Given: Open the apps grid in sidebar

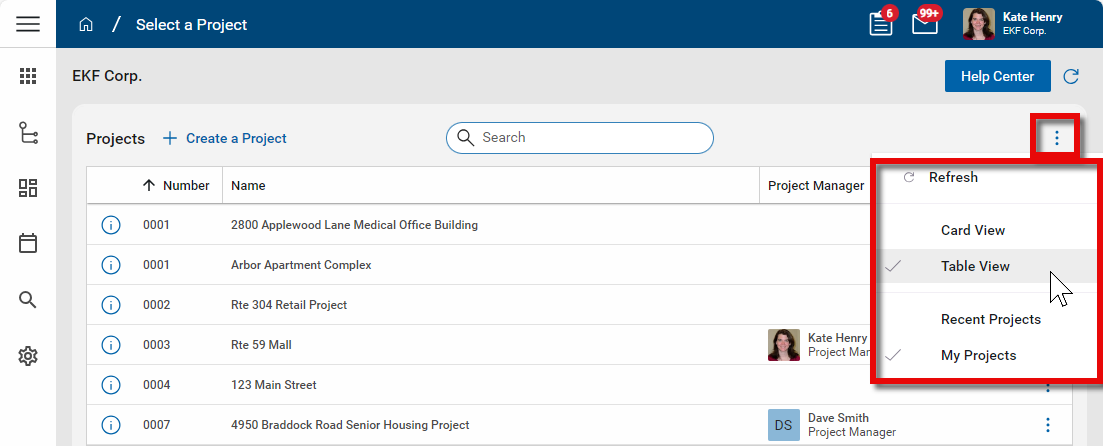Looking at the screenshot, I should [x=28, y=76].
